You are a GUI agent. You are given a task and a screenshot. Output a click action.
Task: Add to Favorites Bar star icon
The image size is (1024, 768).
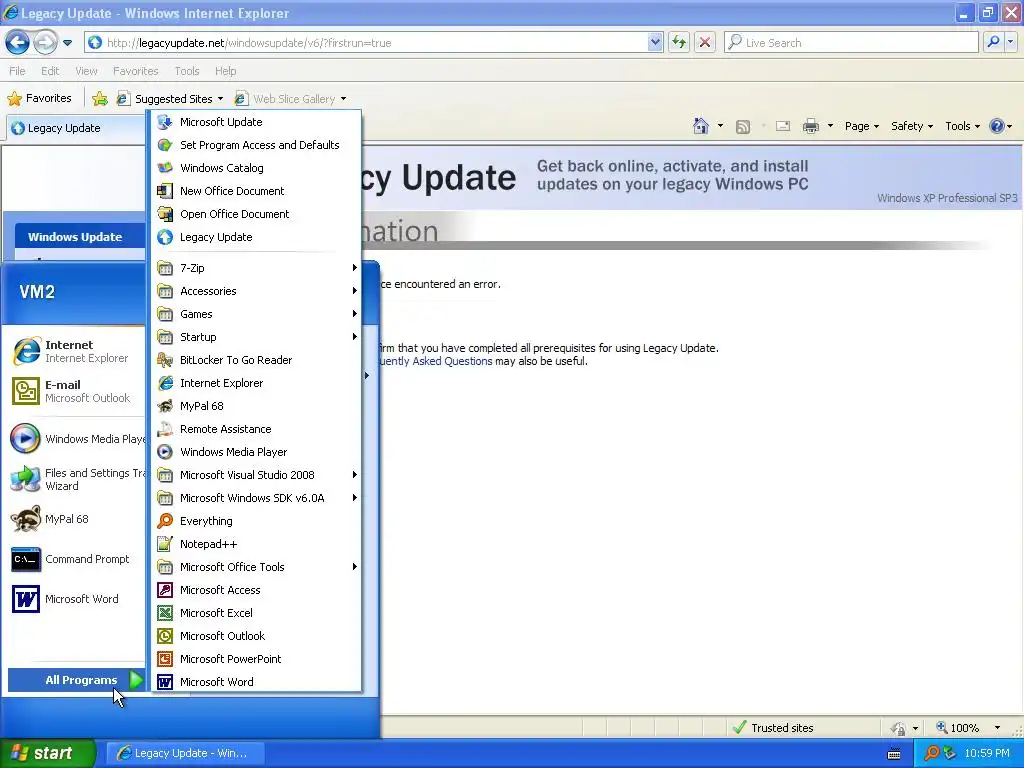(100, 99)
